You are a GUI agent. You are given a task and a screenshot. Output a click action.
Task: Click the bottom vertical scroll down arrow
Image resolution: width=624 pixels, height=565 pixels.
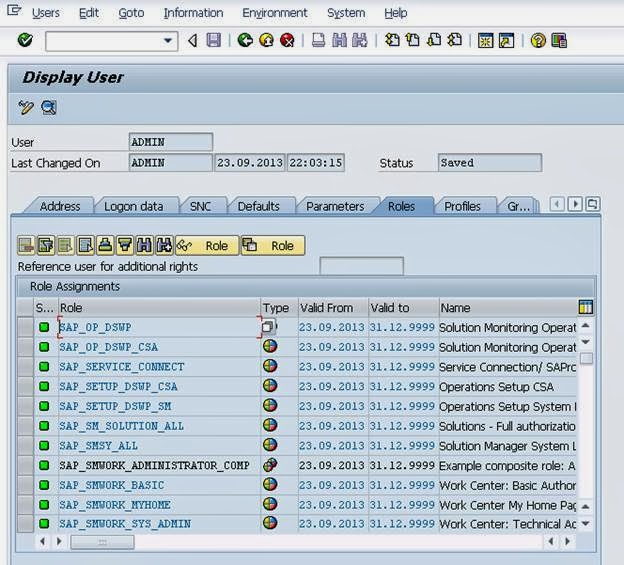[585, 524]
